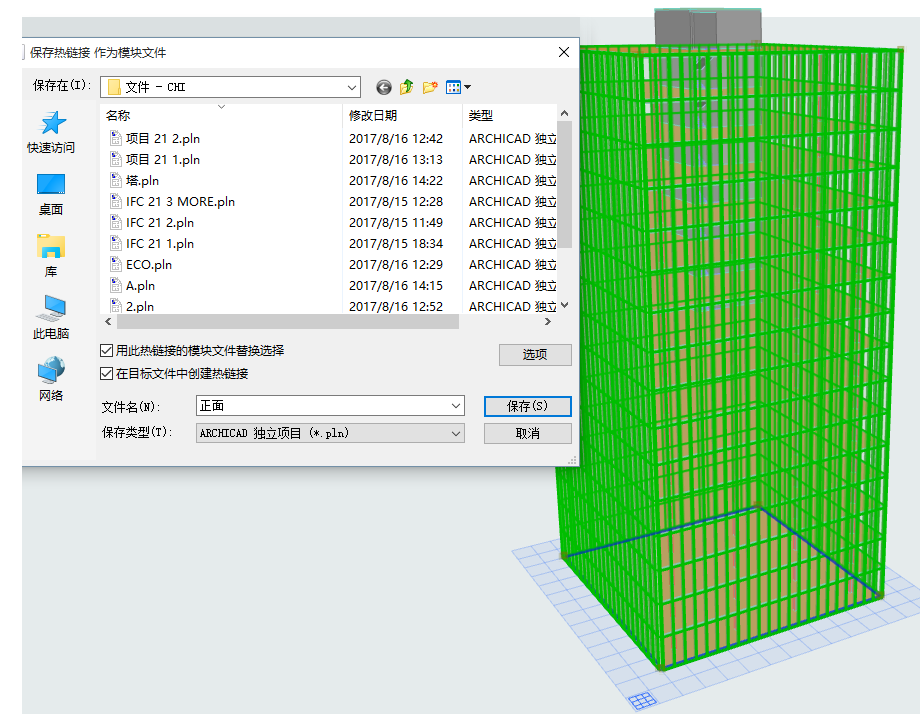Click the gray rooftop block in 3D view
Image resolution: width=920 pixels, height=714 pixels.
708,26
